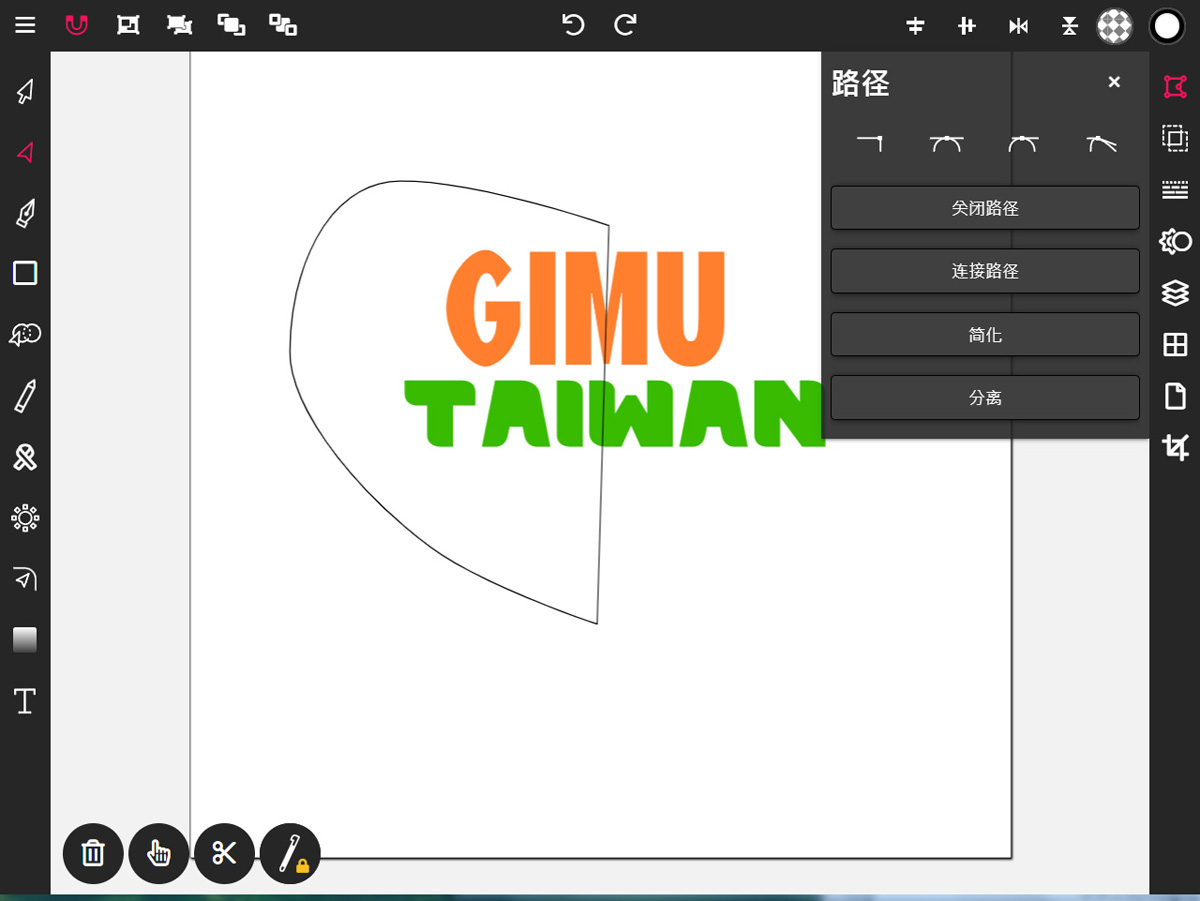Set node type to smooth curve

(x=1023, y=144)
